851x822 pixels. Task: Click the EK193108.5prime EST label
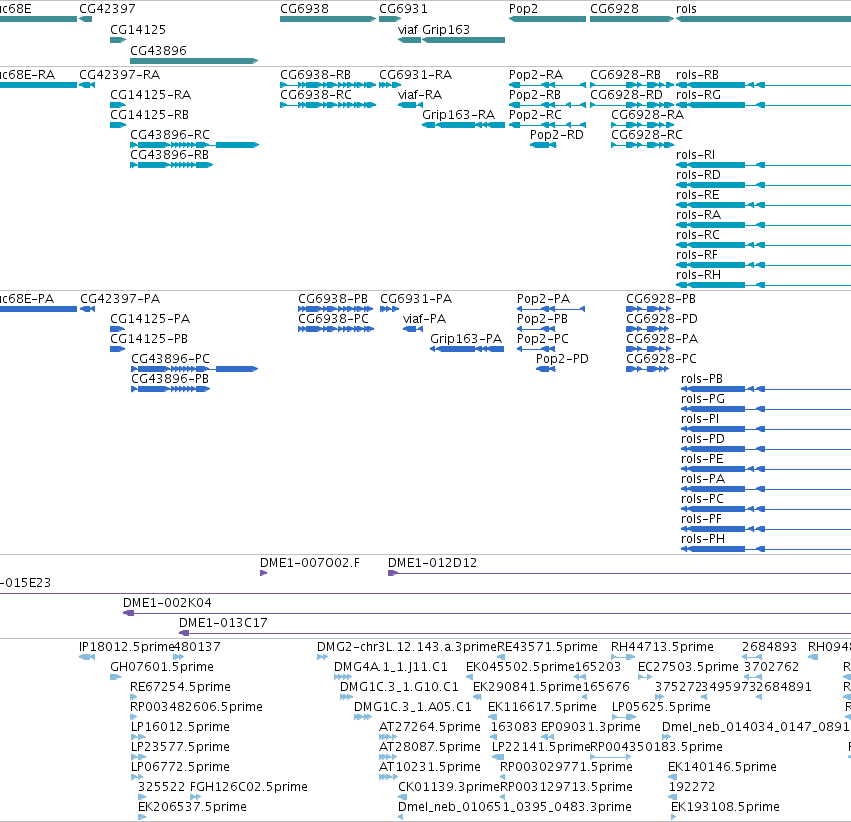pos(725,807)
